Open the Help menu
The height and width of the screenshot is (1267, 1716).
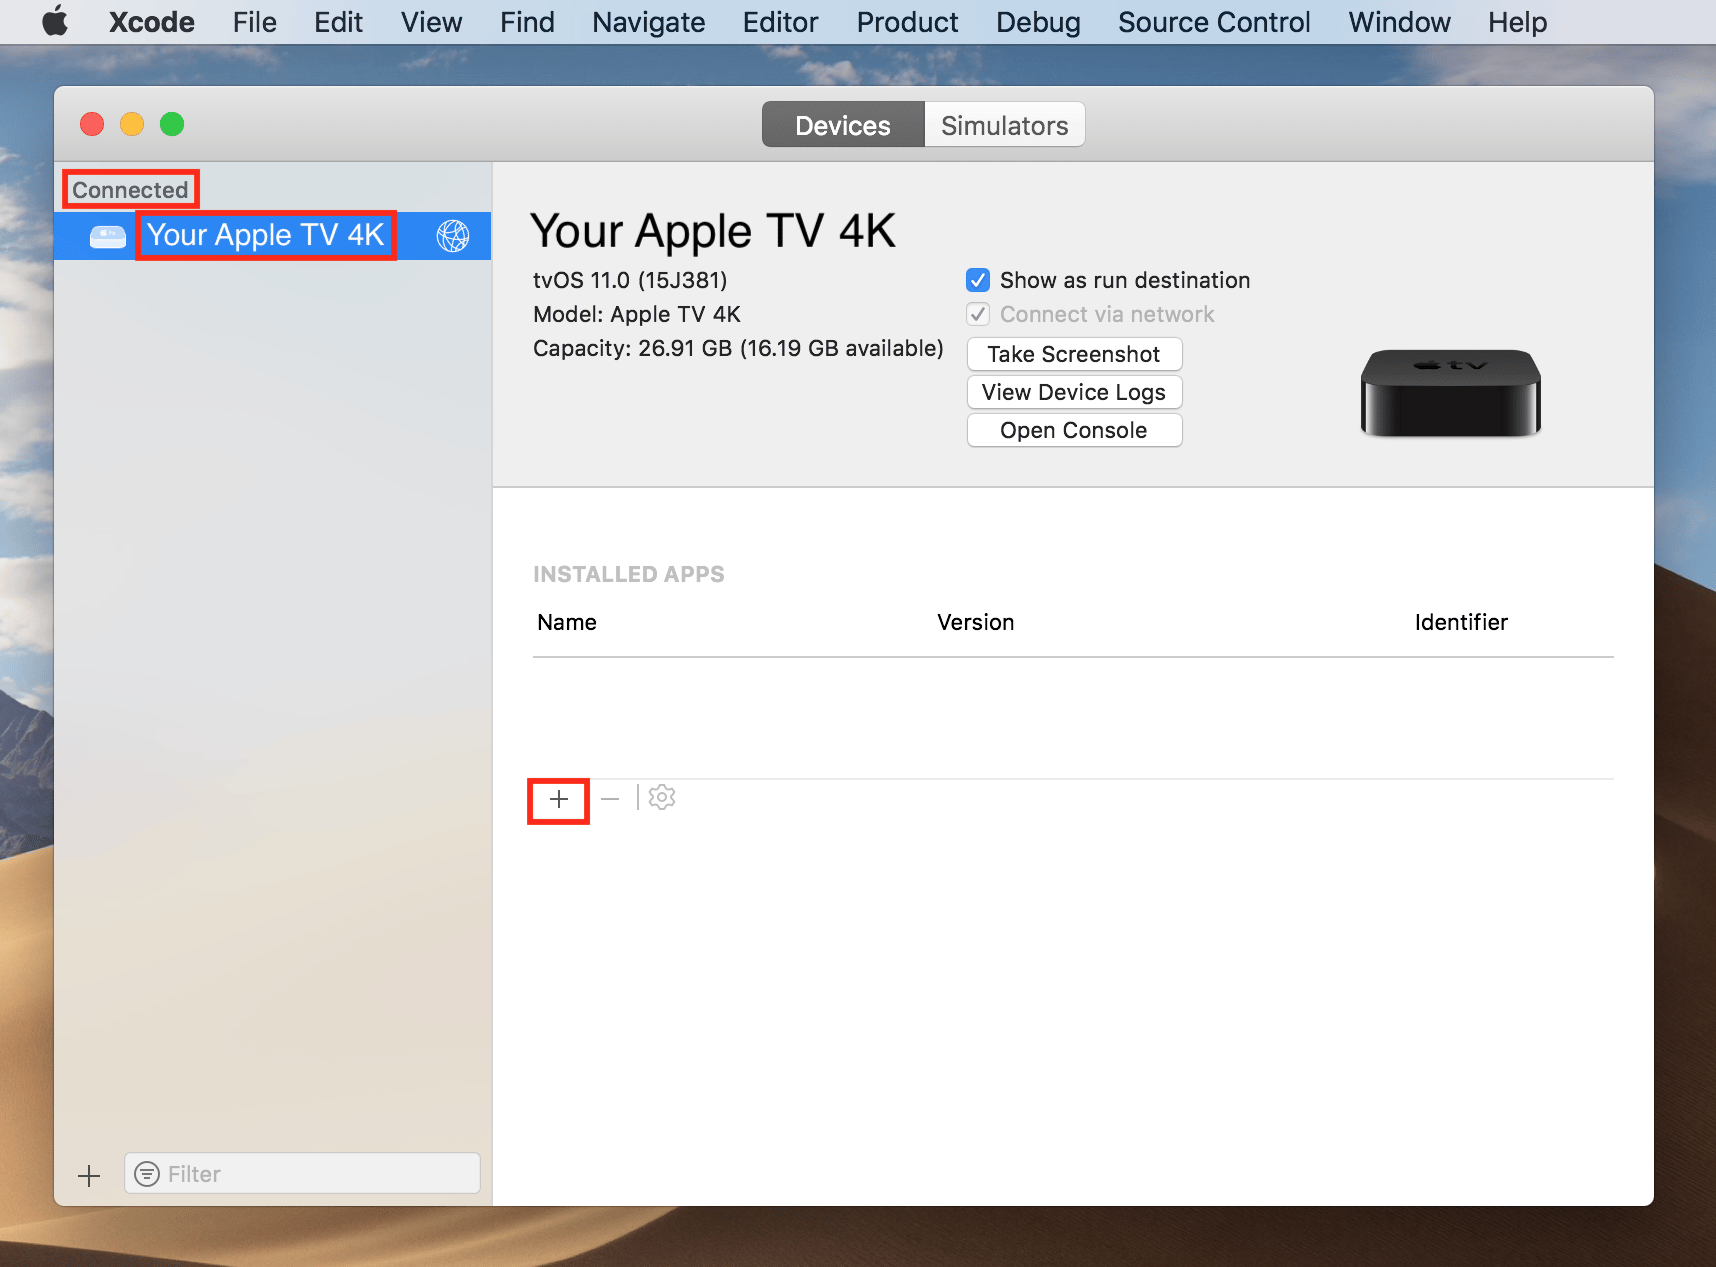click(x=1517, y=22)
